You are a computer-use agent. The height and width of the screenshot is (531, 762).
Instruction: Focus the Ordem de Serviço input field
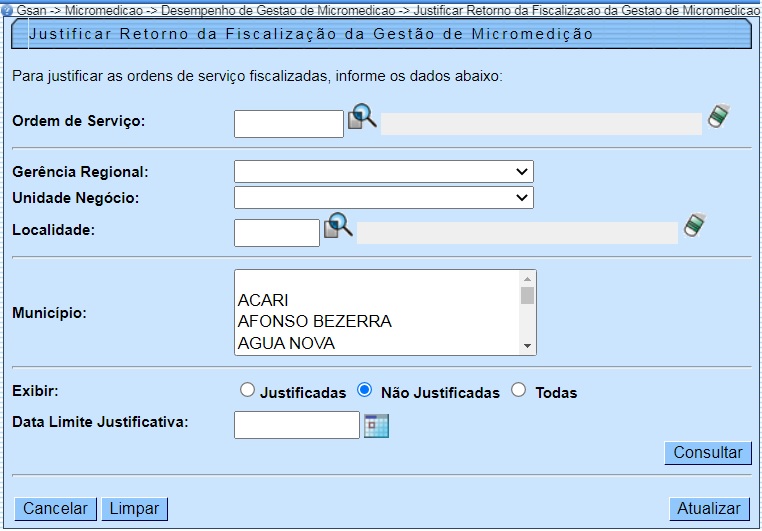coord(288,124)
